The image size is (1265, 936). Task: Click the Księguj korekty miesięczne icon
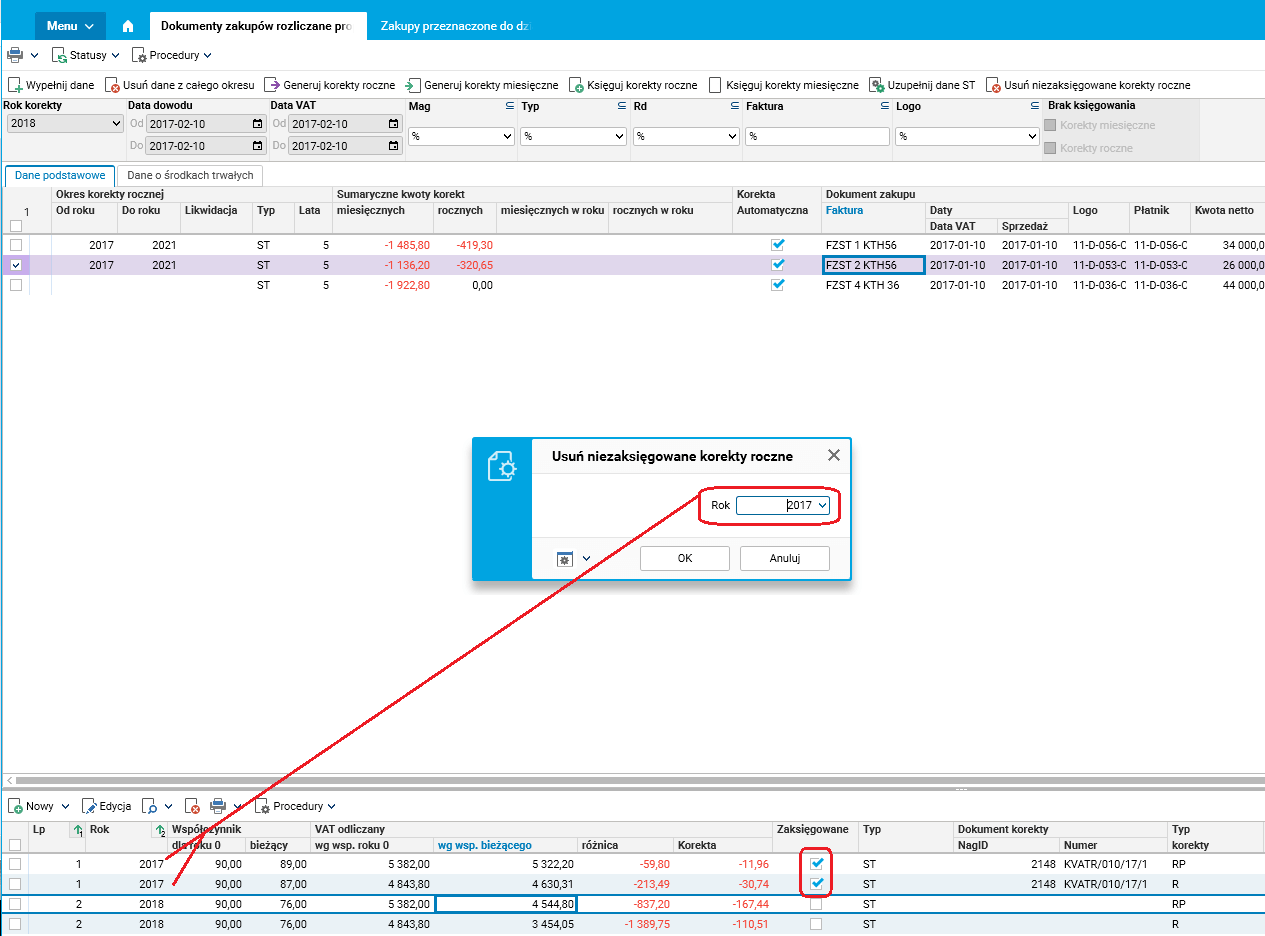pos(715,86)
